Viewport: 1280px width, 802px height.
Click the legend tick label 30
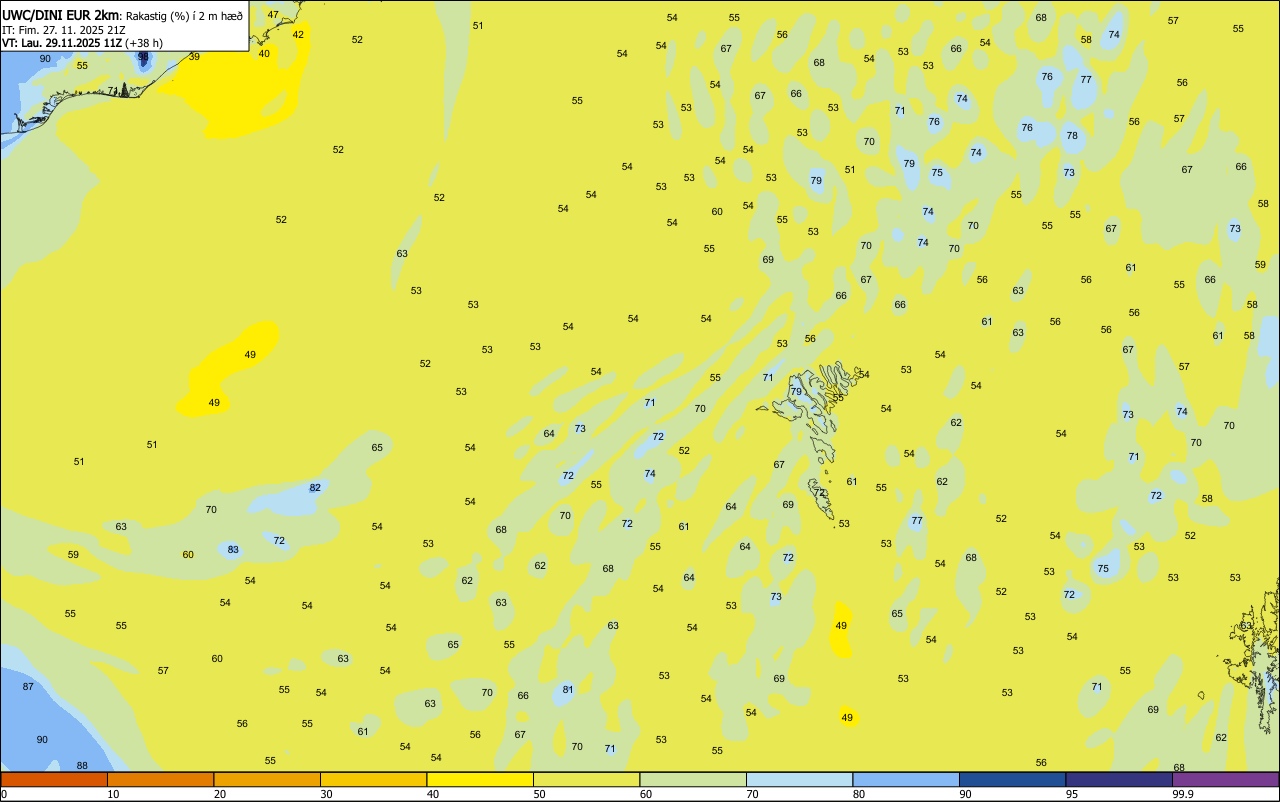pos(326,794)
